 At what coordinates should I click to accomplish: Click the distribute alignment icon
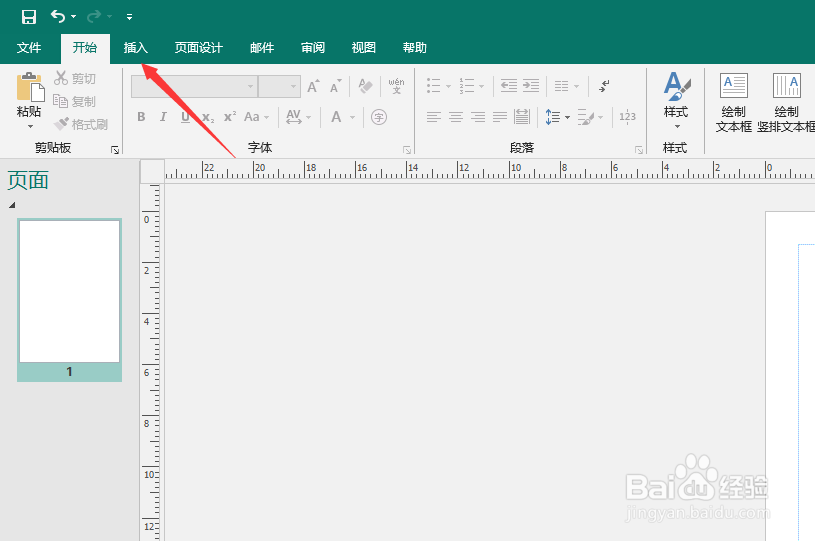(x=521, y=117)
